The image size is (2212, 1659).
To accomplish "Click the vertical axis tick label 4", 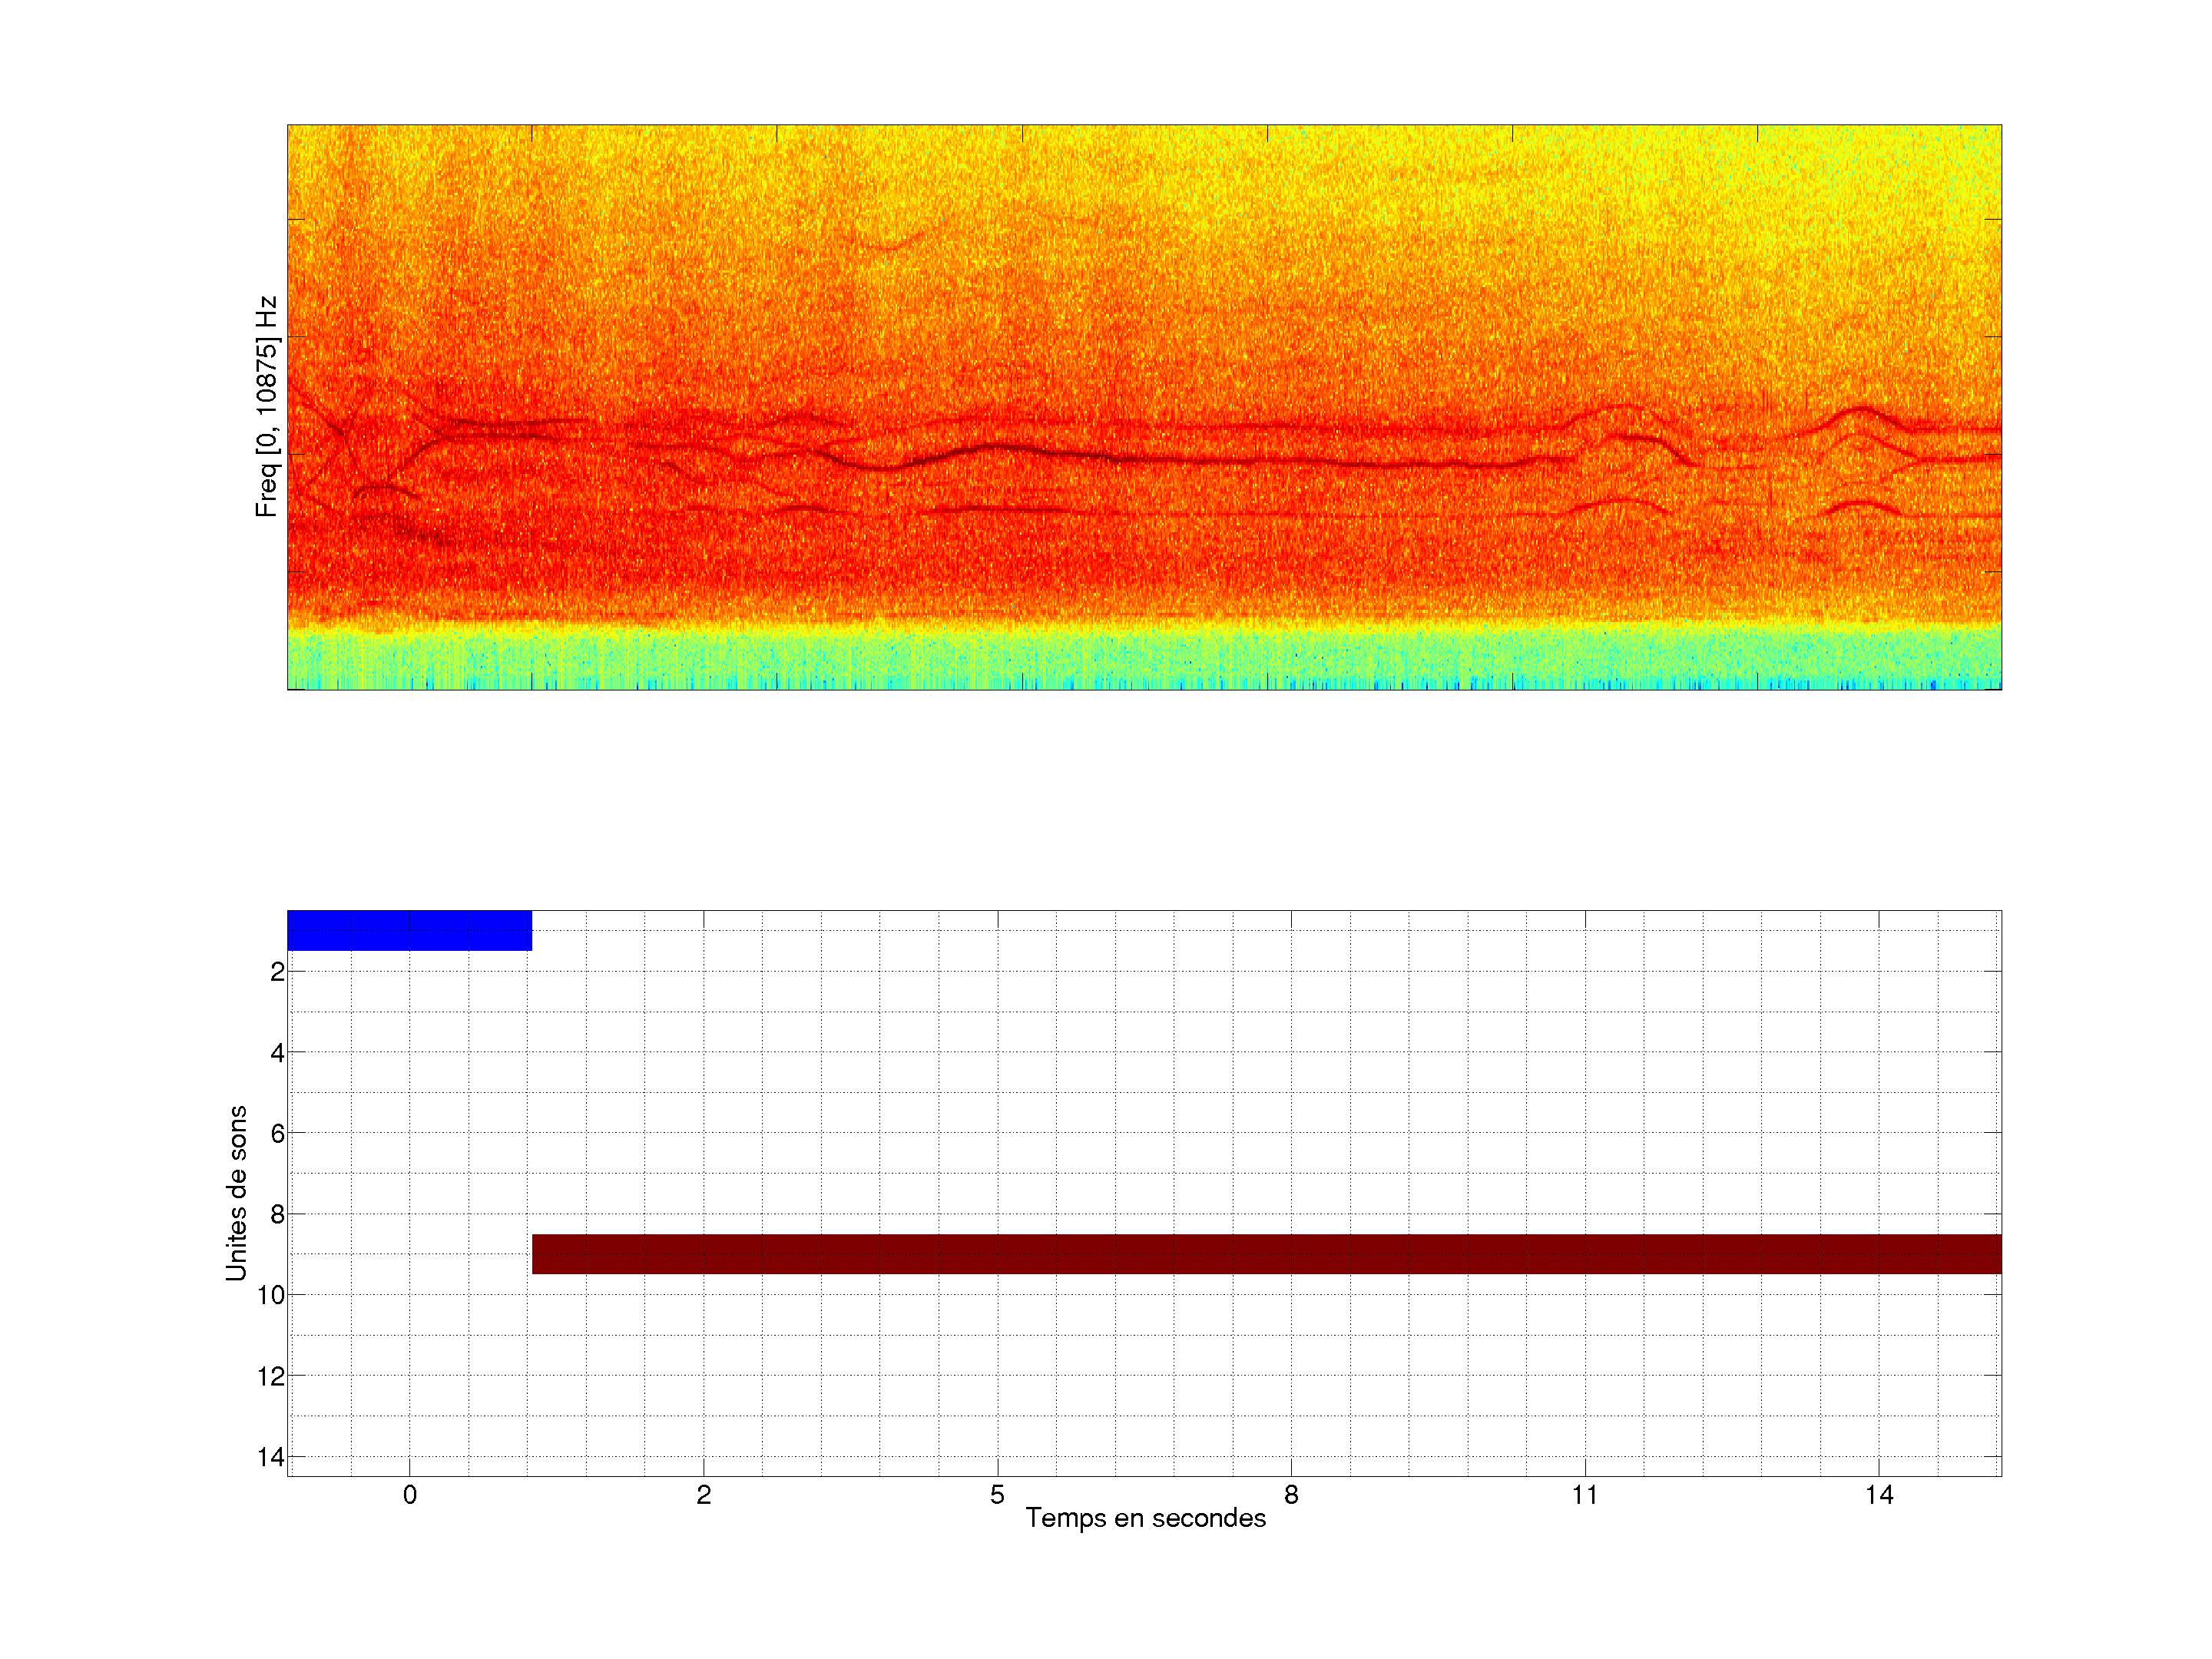I will (277, 1053).
